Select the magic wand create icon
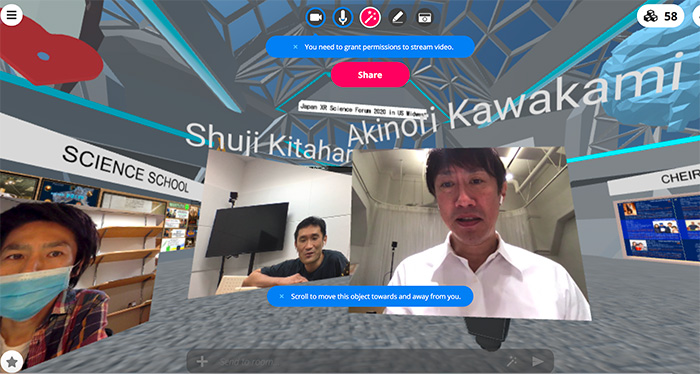Viewport: 700px width, 374px height. click(370, 17)
